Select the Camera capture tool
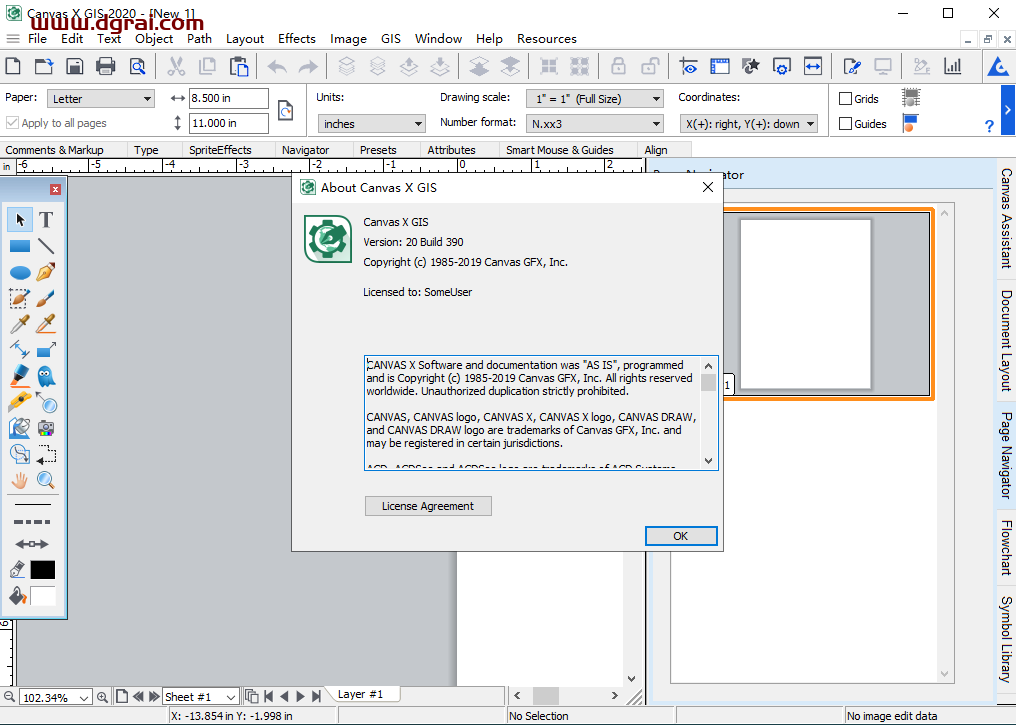1016x725 pixels. coord(46,428)
